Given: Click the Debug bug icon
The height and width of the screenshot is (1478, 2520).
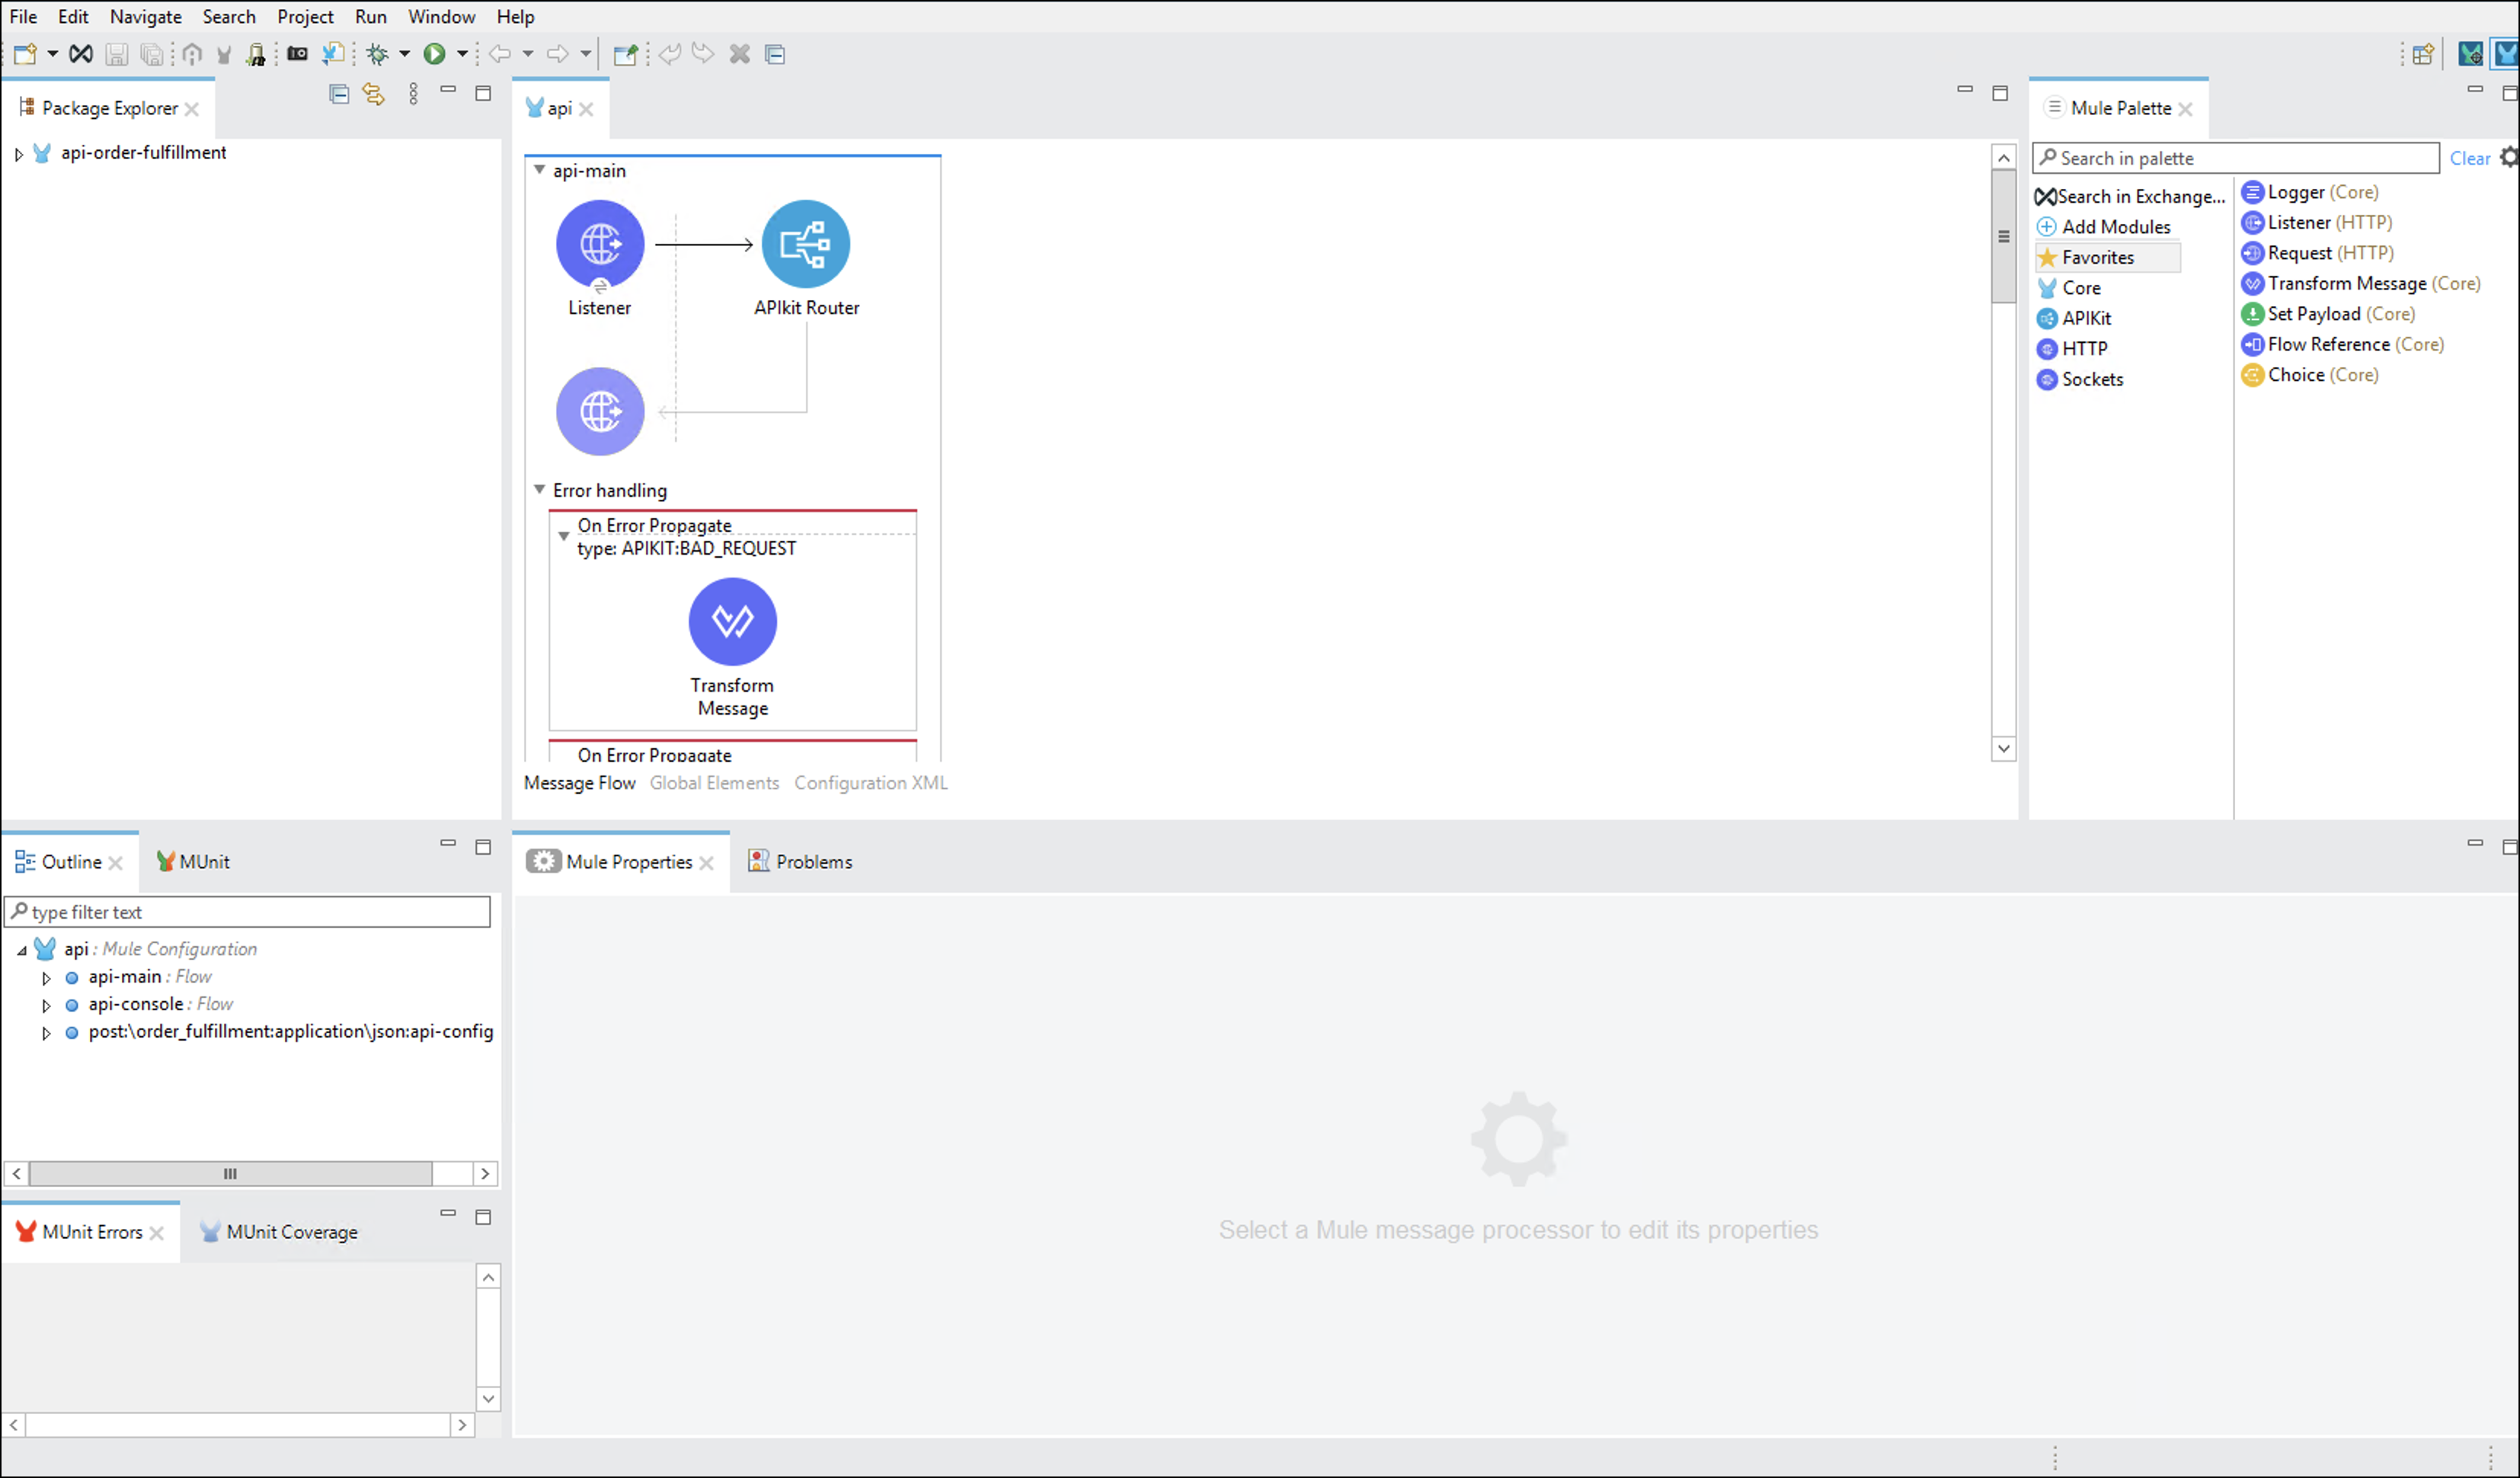Looking at the screenshot, I should (x=377, y=54).
